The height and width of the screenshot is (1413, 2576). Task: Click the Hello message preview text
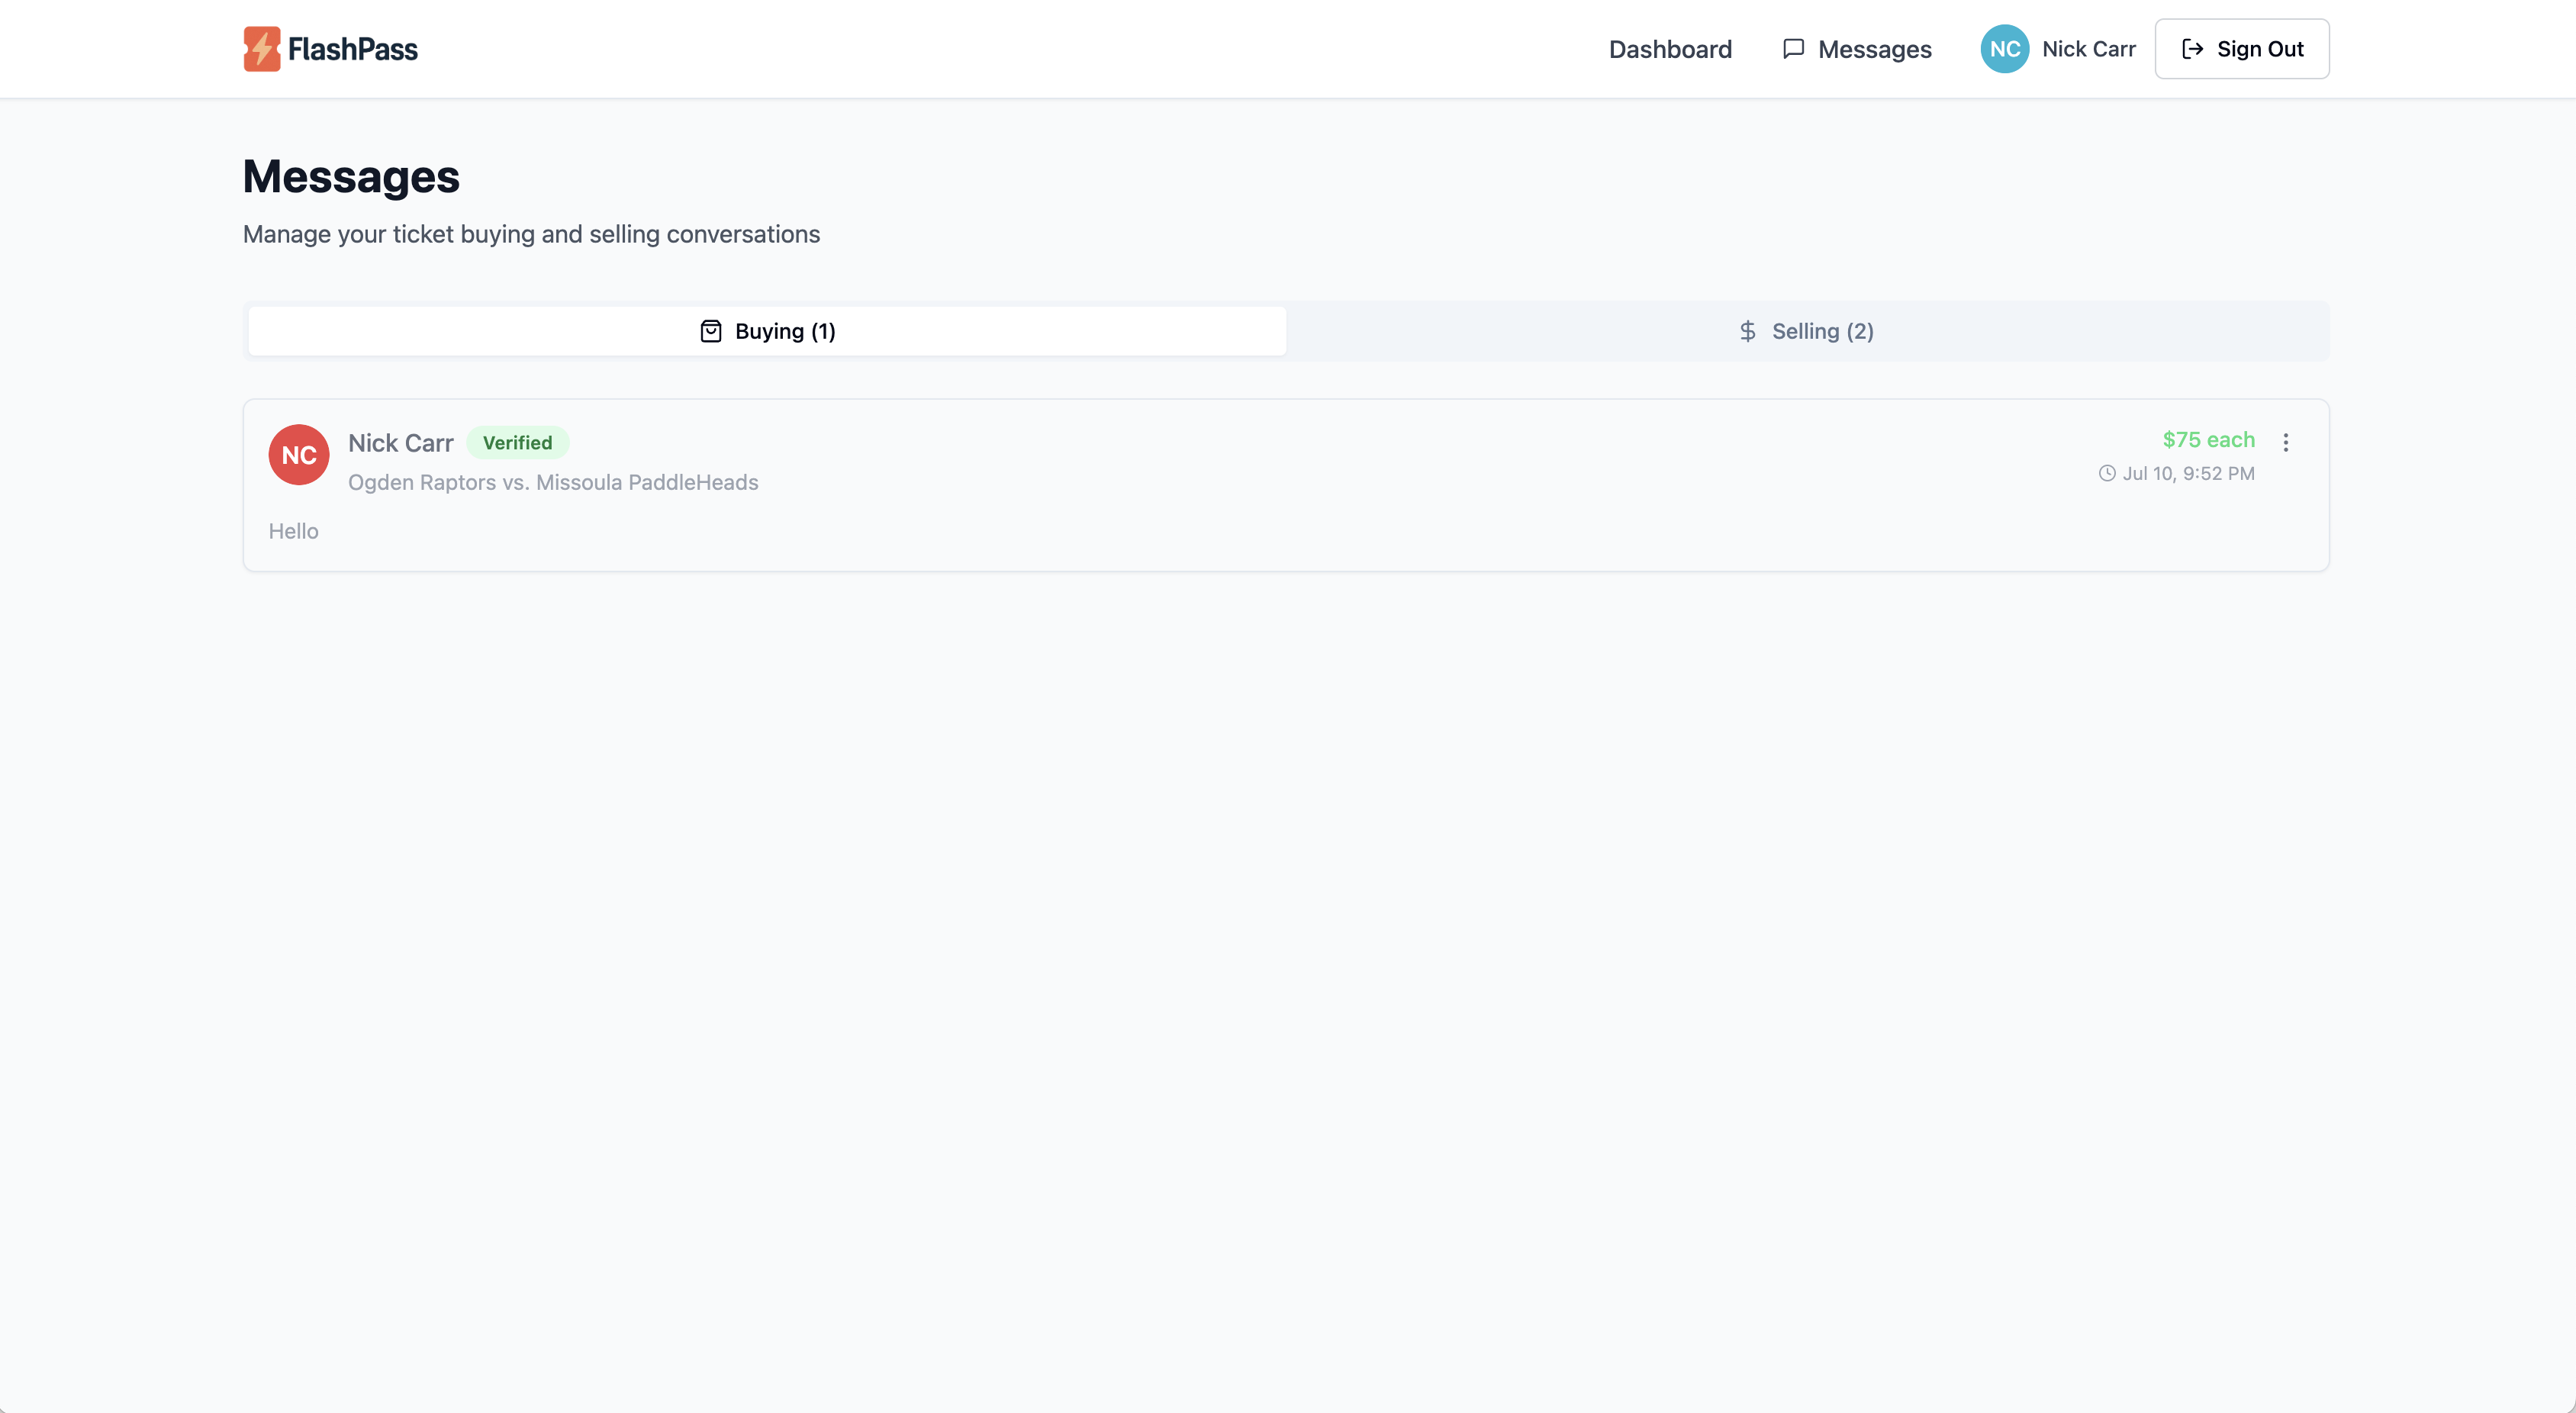pos(293,531)
